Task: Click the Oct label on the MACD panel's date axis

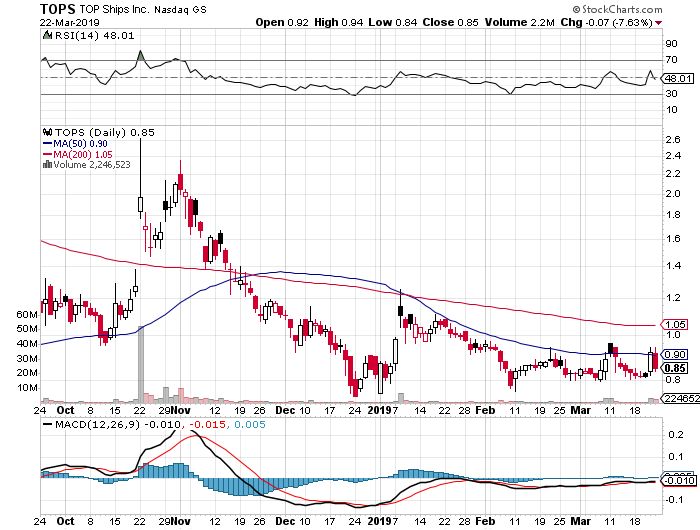Action: tap(66, 522)
